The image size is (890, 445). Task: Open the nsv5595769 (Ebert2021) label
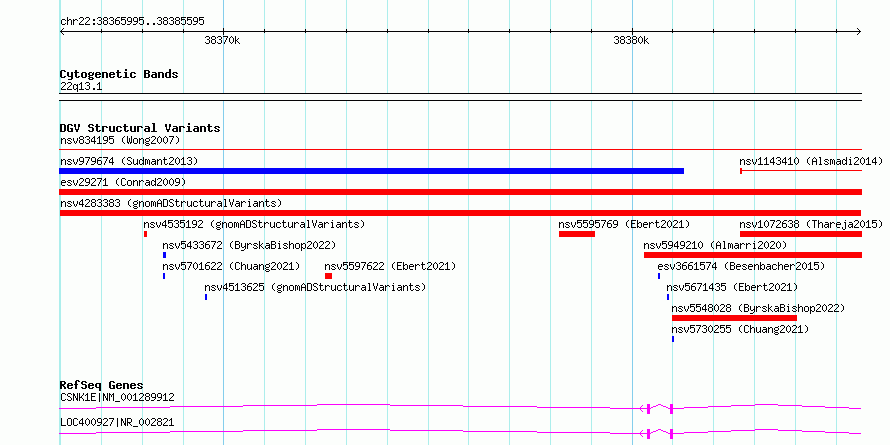click(x=624, y=224)
